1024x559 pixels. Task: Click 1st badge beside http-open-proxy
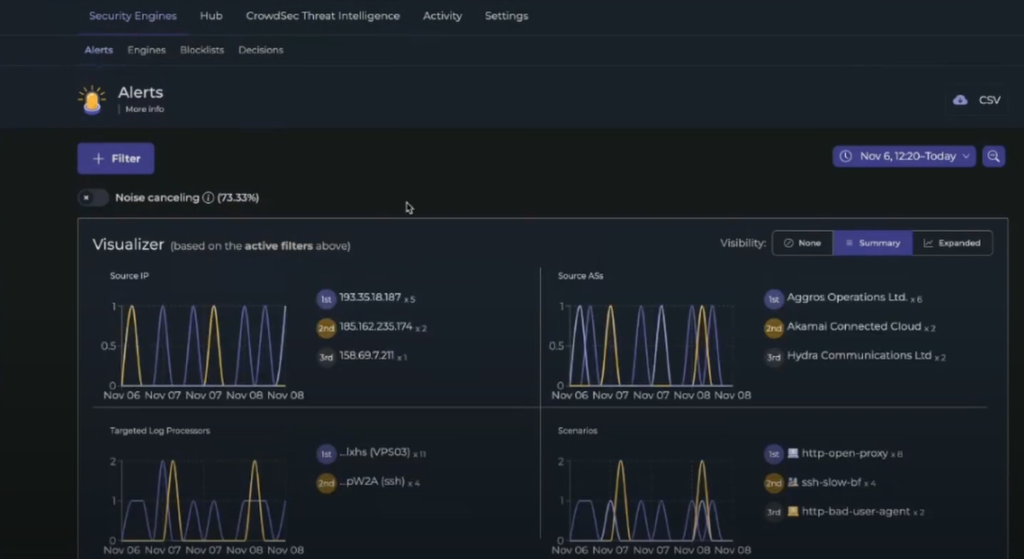[x=773, y=454]
